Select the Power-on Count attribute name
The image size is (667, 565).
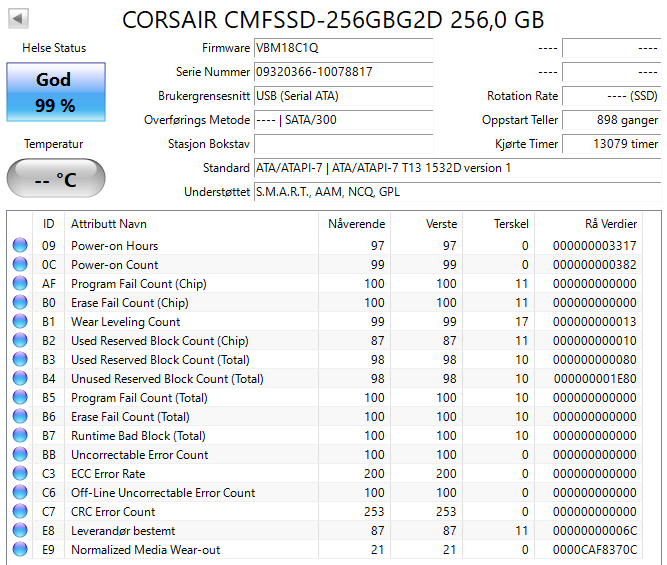(x=114, y=265)
